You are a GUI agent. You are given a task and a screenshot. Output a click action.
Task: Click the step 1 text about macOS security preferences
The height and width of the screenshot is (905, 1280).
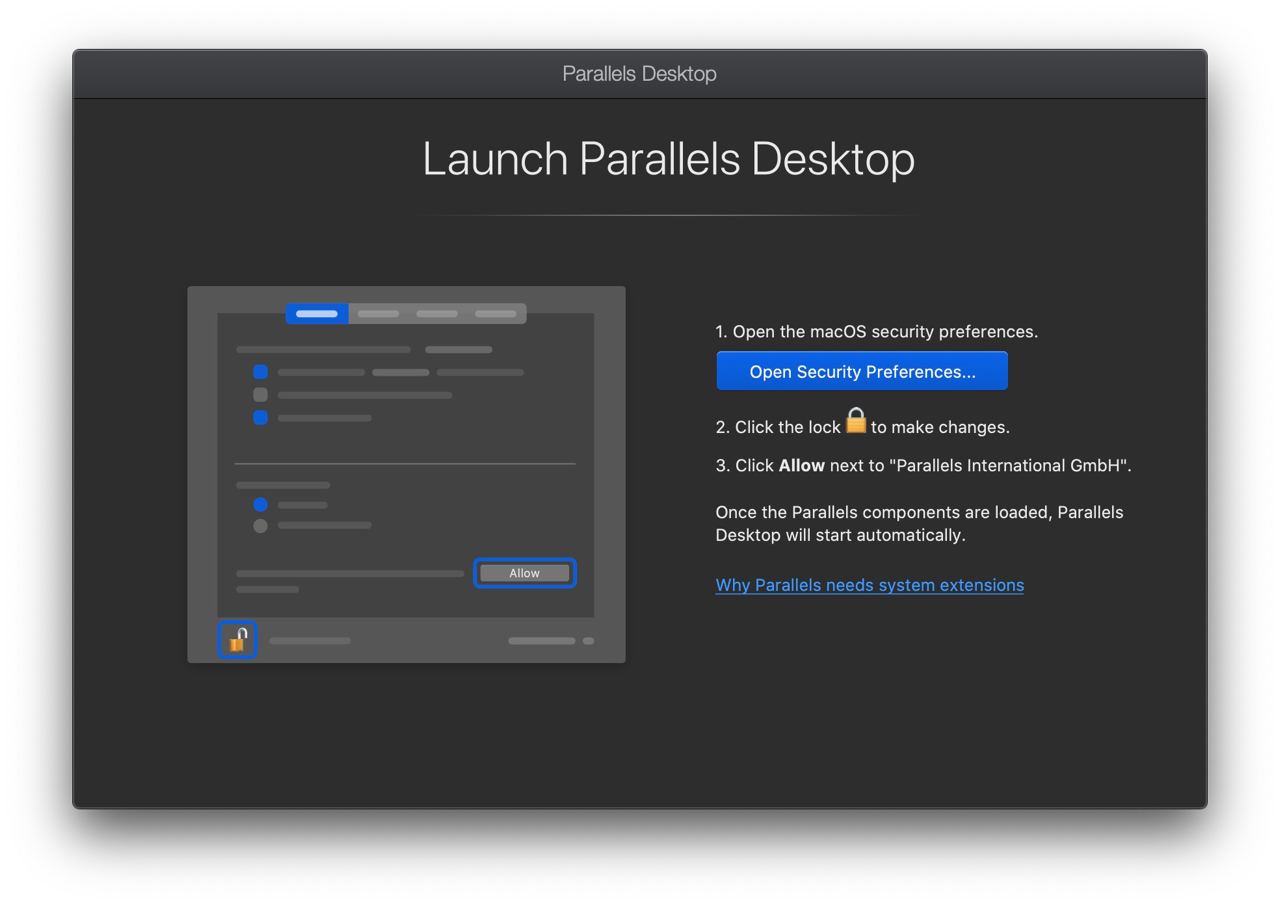click(x=877, y=332)
